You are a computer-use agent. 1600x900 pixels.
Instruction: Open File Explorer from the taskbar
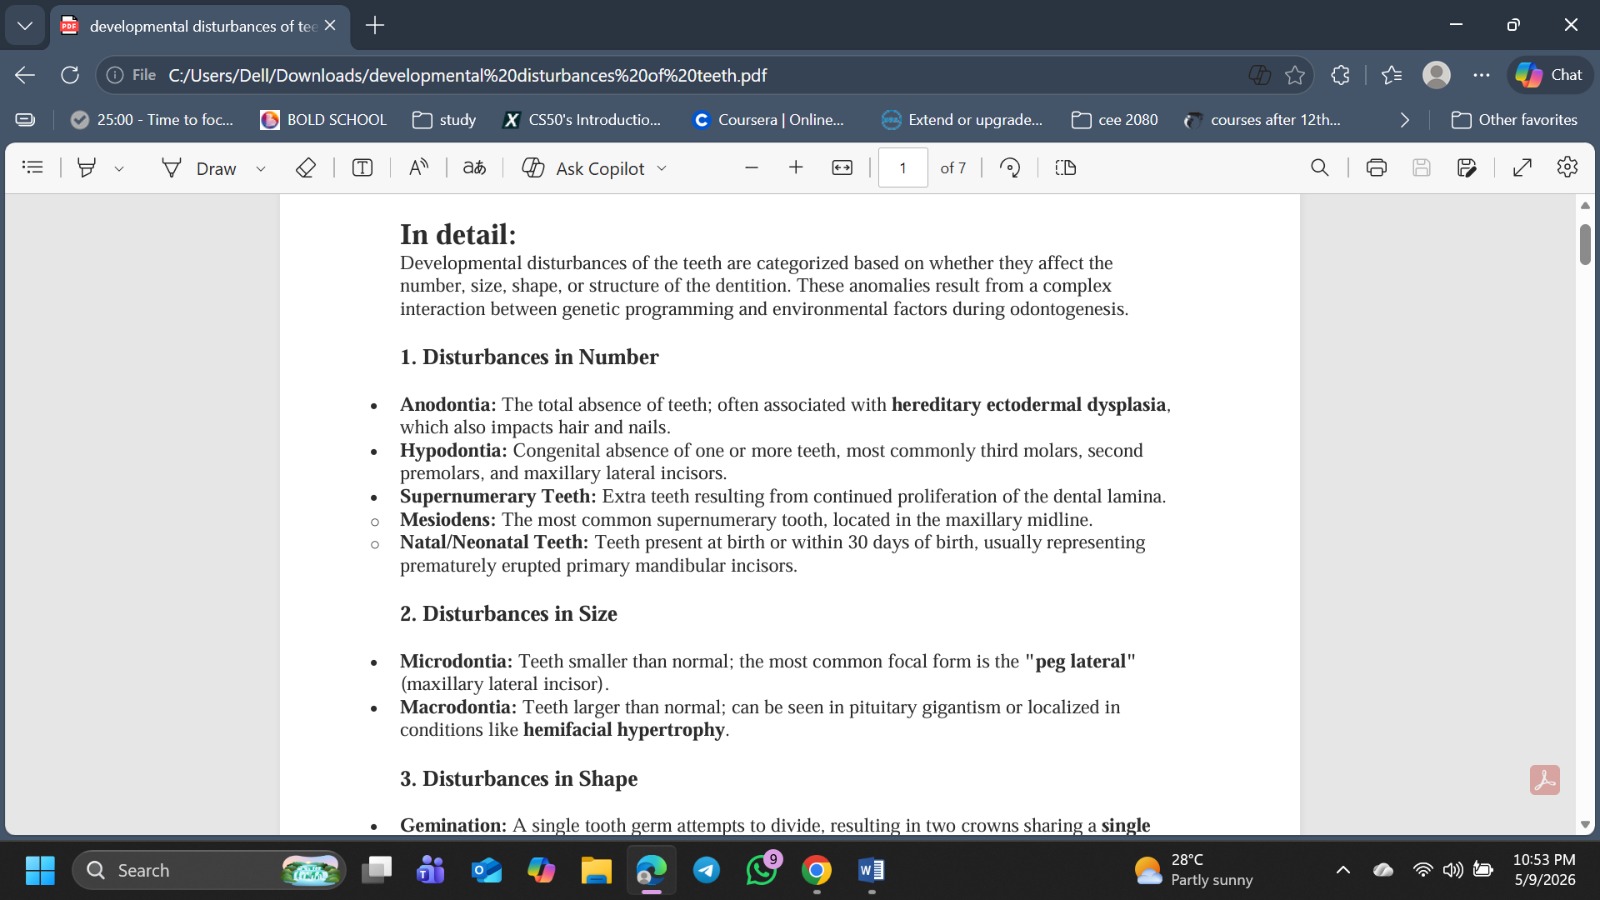coord(597,870)
